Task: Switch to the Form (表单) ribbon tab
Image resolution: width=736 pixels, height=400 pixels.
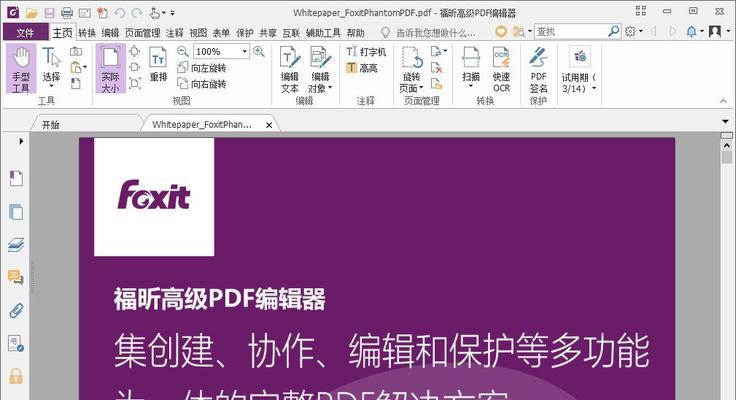Action: (x=222, y=32)
